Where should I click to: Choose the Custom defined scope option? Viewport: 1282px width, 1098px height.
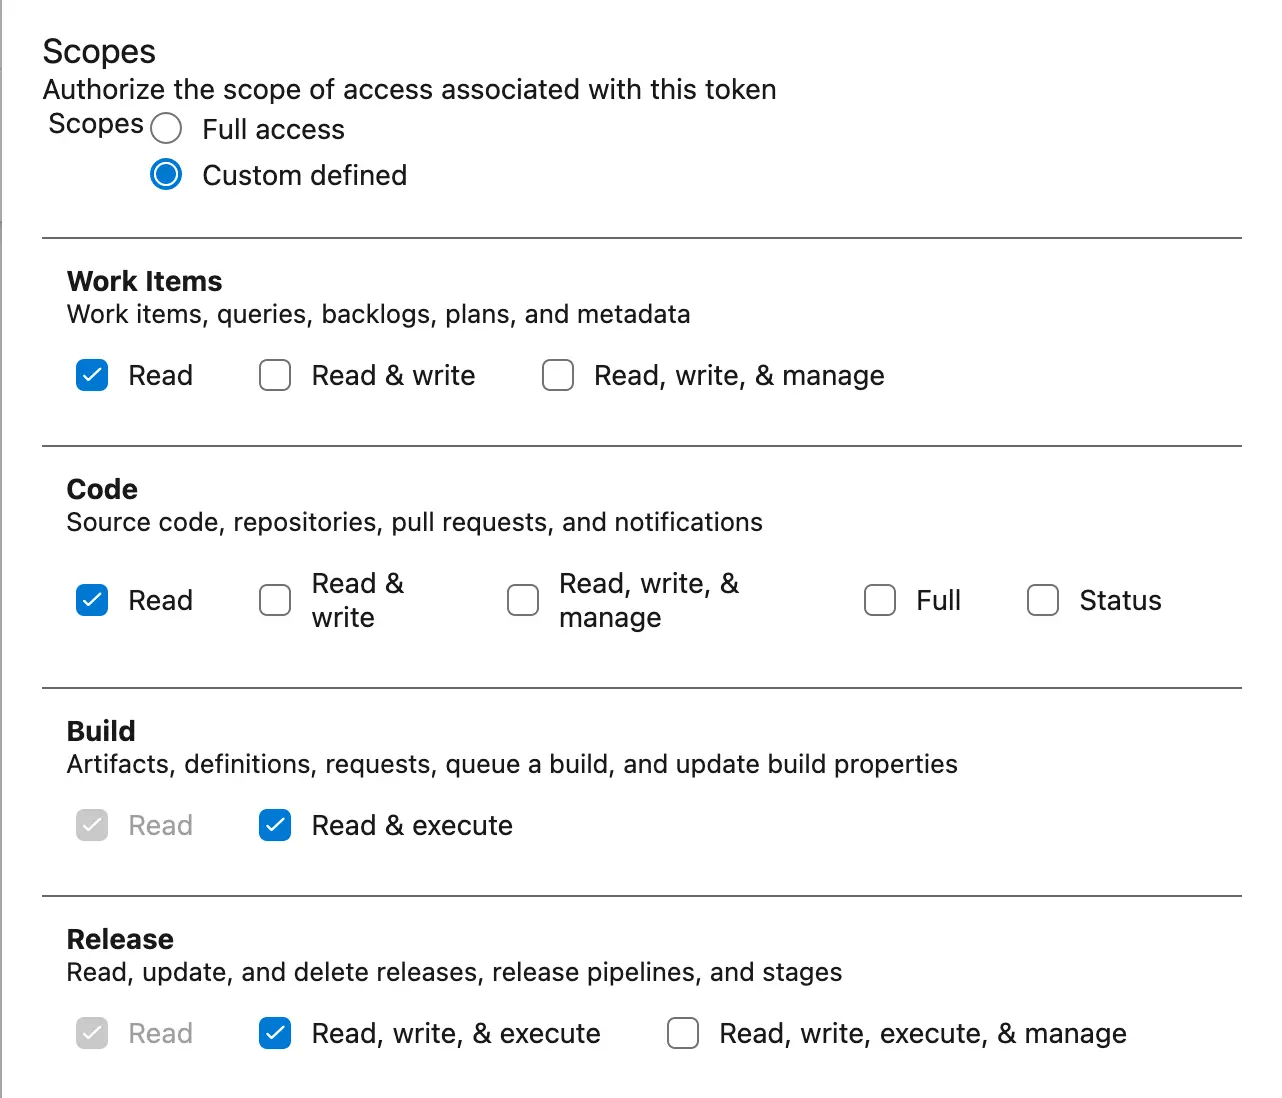165,175
